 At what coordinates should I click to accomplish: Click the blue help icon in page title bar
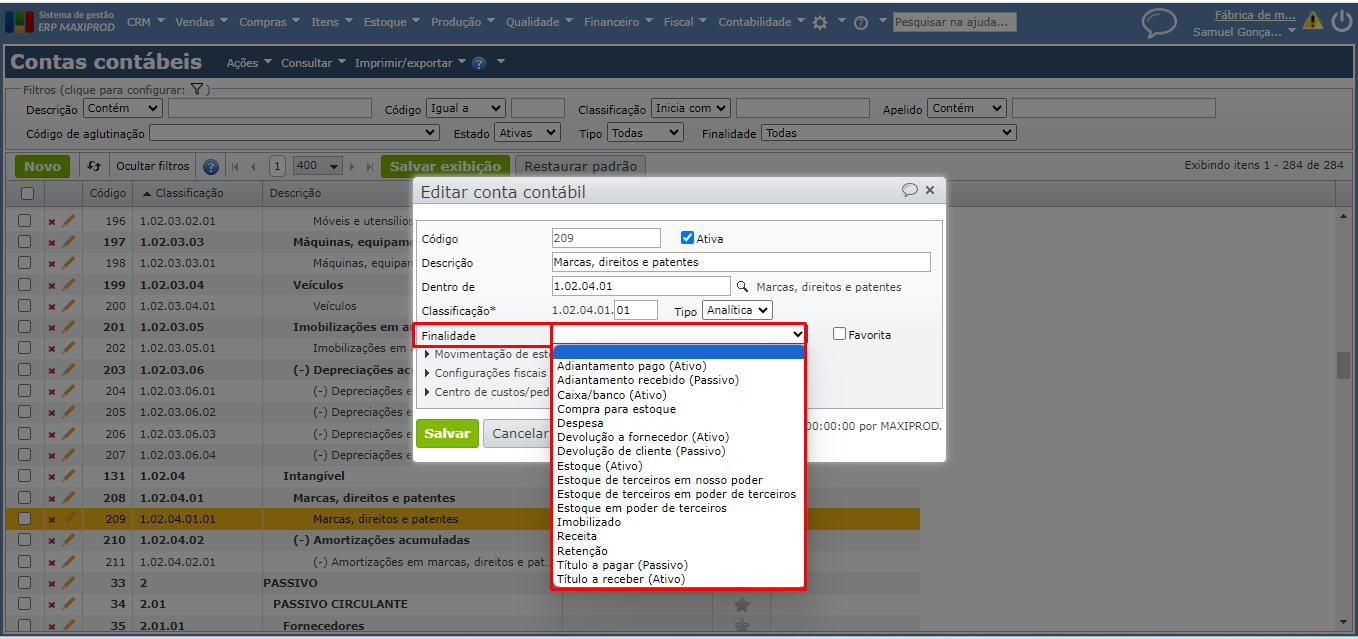coord(479,63)
